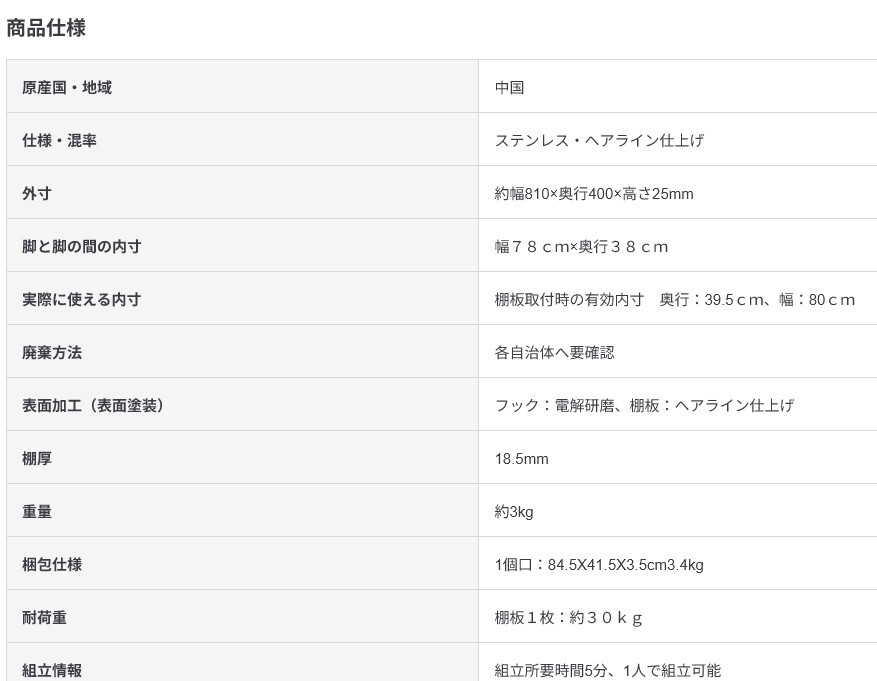Select the 外寸 row label
Image resolution: width=877 pixels, height=681 pixels.
pyautogui.click(x=37, y=193)
